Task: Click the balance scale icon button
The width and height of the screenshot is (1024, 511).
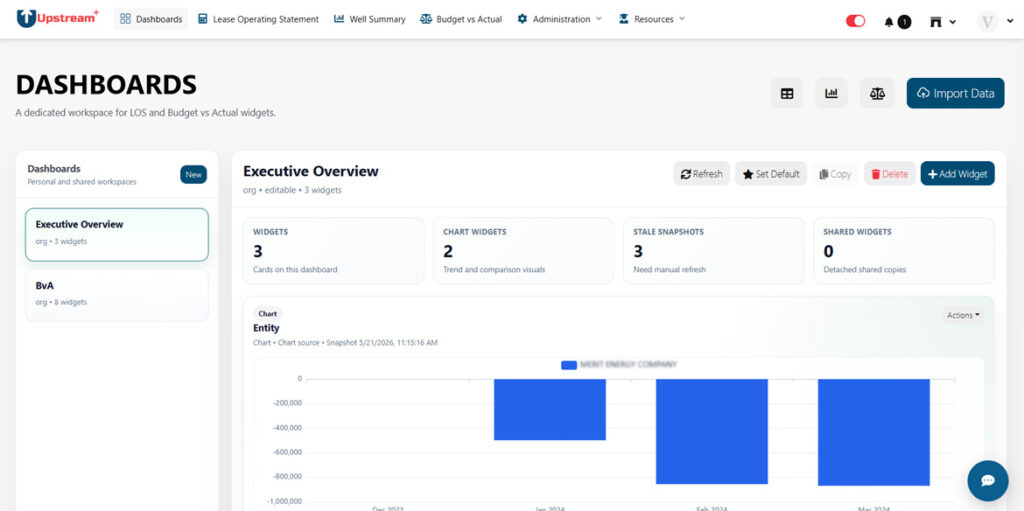Action: pyautogui.click(x=877, y=93)
